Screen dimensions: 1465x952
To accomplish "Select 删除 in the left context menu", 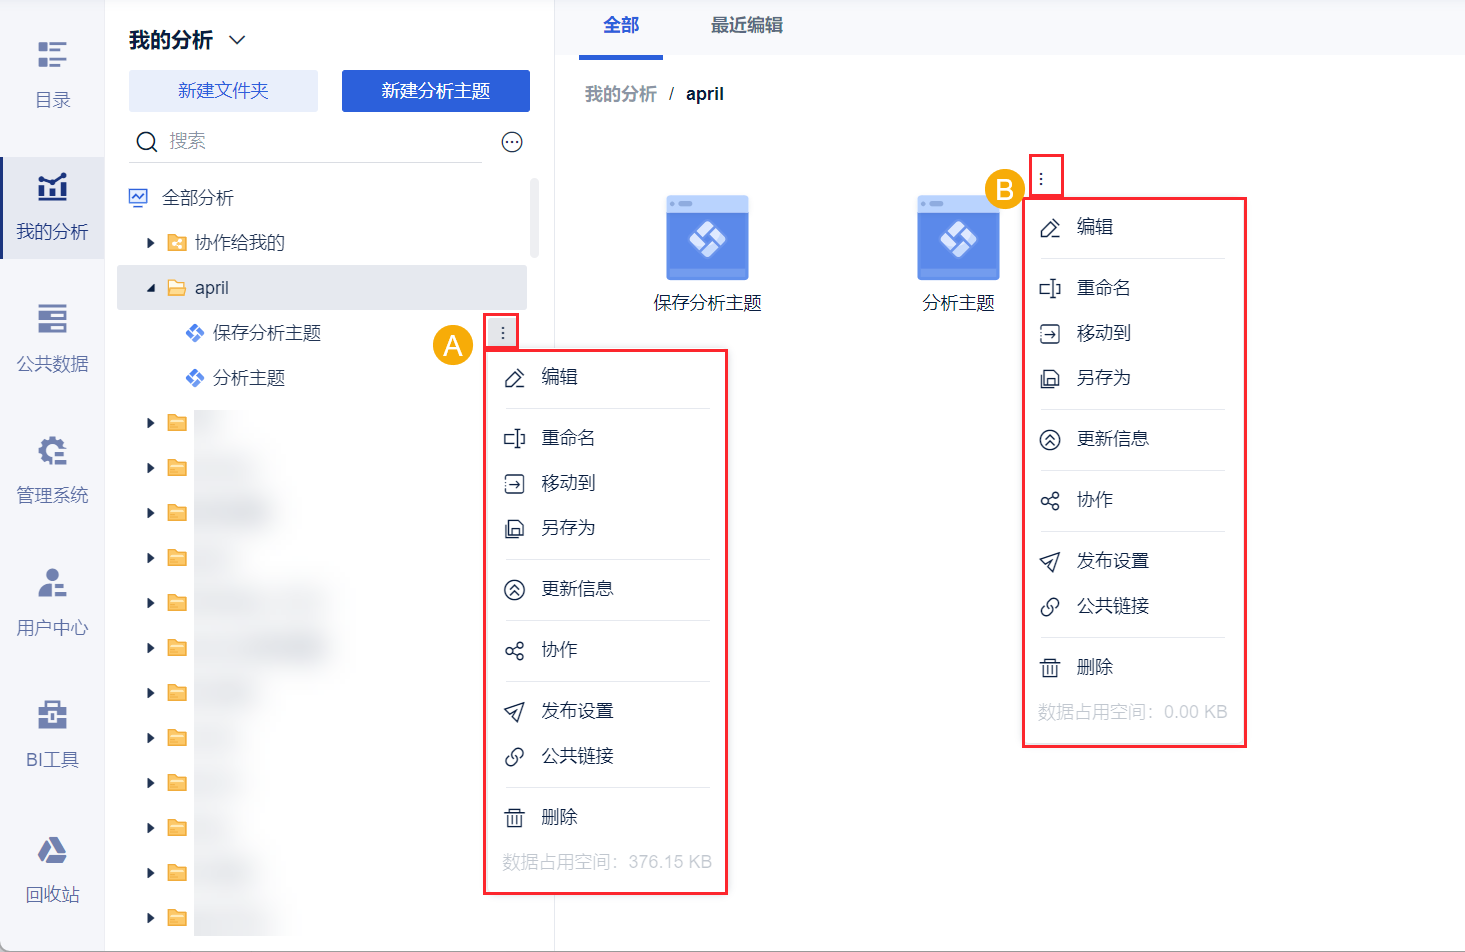I will [559, 817].
